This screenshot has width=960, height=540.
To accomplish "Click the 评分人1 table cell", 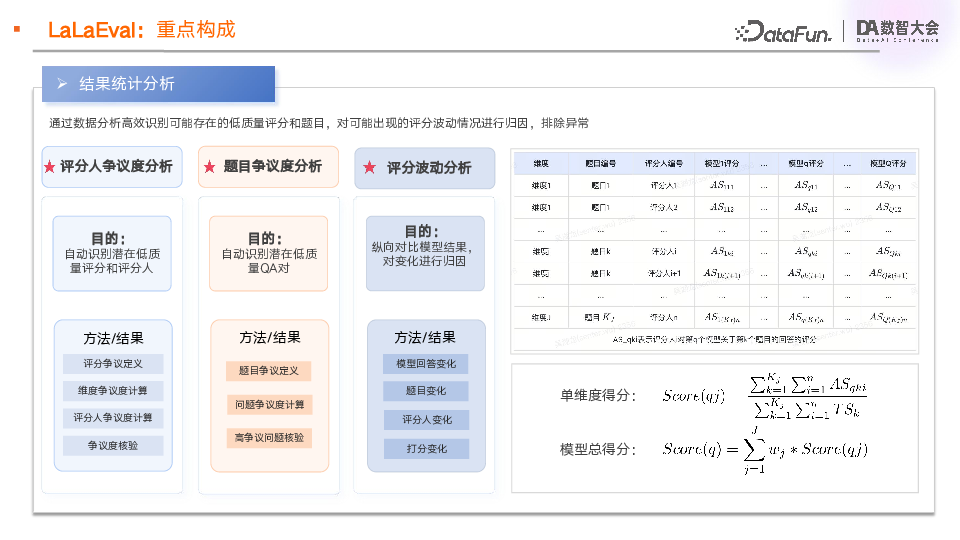I will tap(664, 186).
